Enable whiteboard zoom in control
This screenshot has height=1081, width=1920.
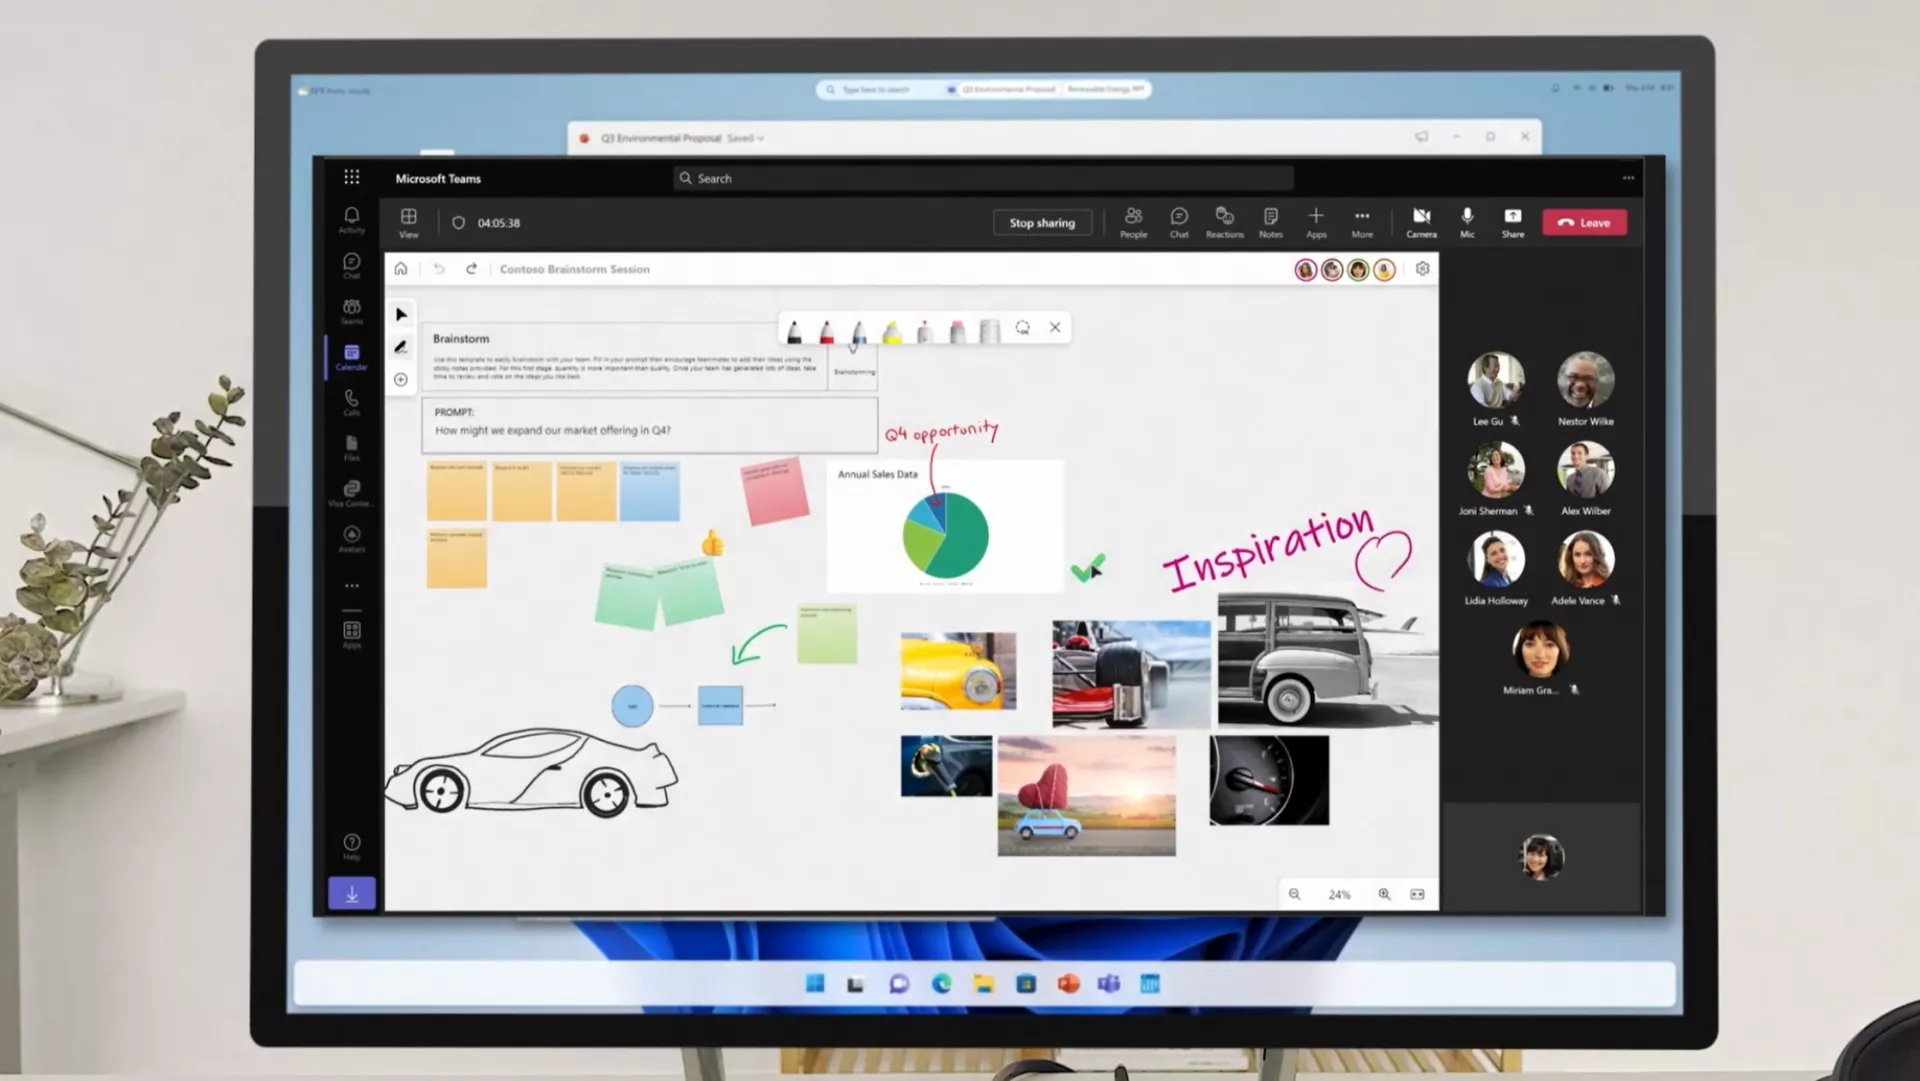[1382, 894]
